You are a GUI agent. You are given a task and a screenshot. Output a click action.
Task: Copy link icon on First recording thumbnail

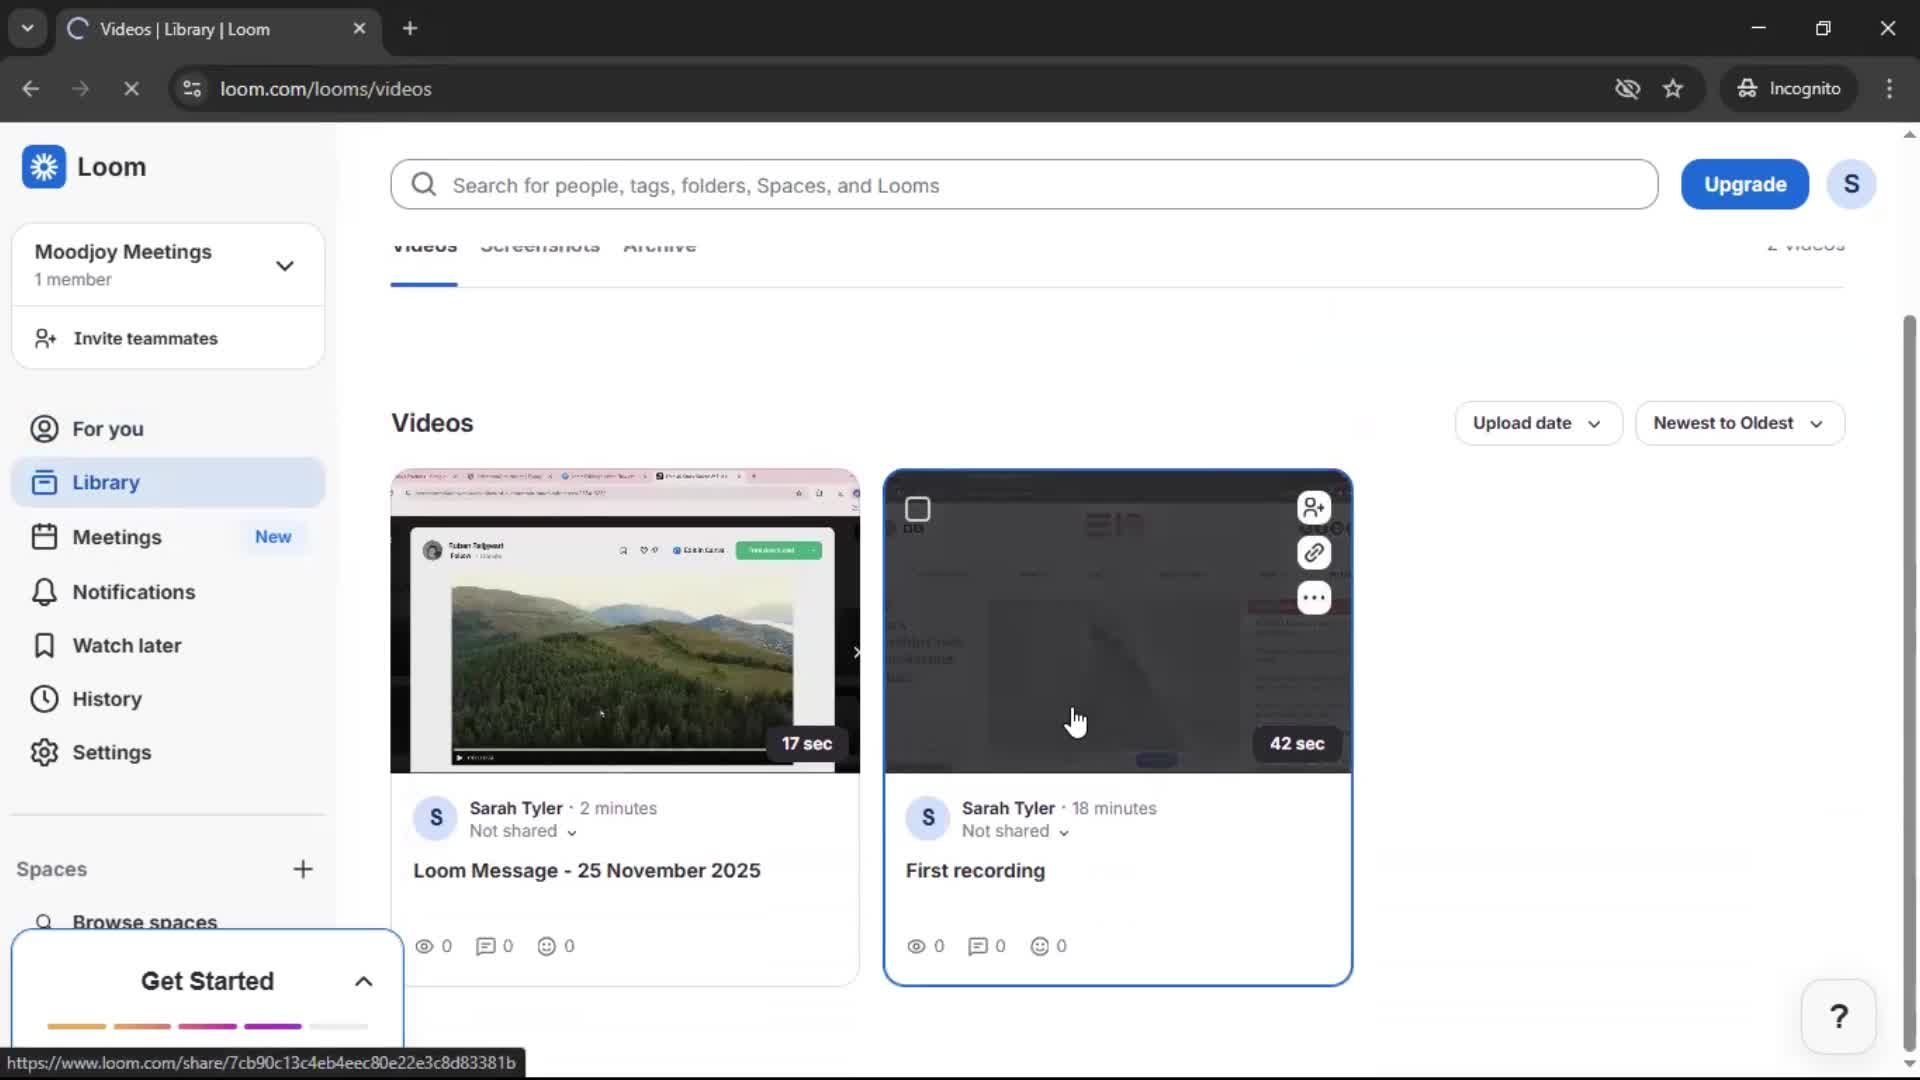1313,552
